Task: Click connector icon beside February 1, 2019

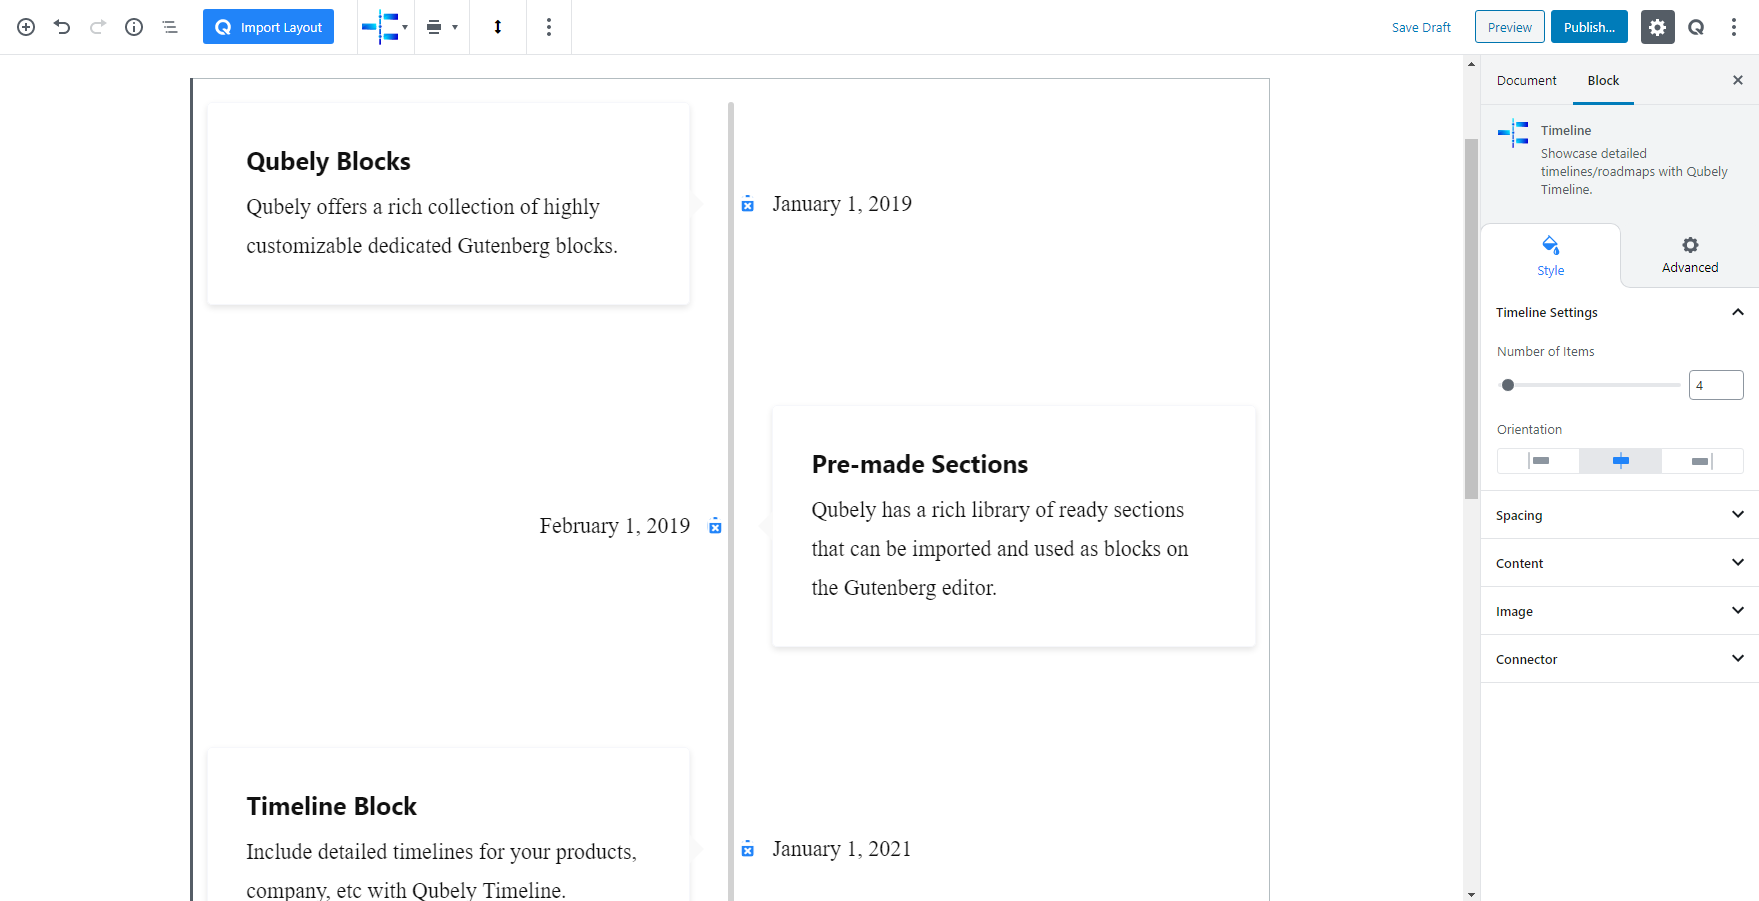Action: click(715, 526)
